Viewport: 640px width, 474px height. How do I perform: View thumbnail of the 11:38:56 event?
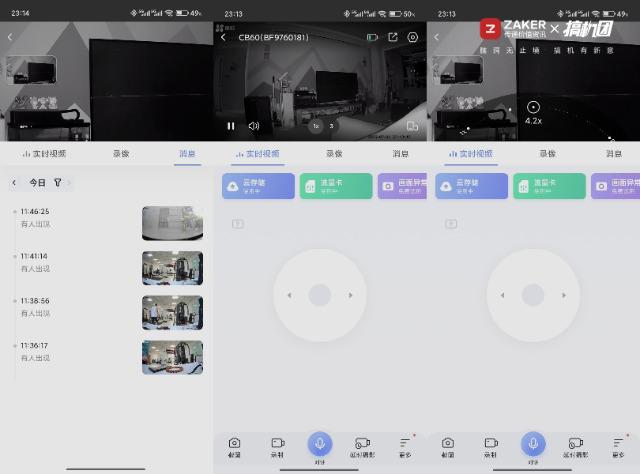(x=172, y=313)
